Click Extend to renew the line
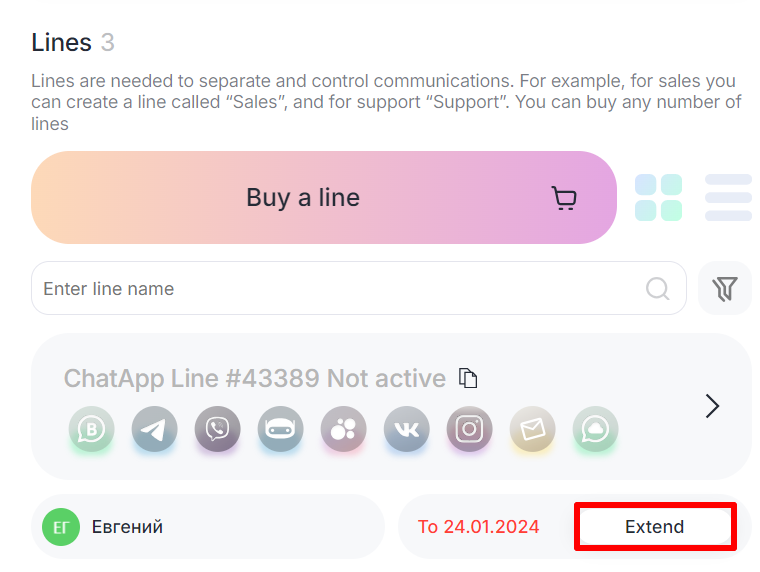Image resolution: width=760 pixels, height=572 pixels. pyautogui.click(x=655, y=527)
